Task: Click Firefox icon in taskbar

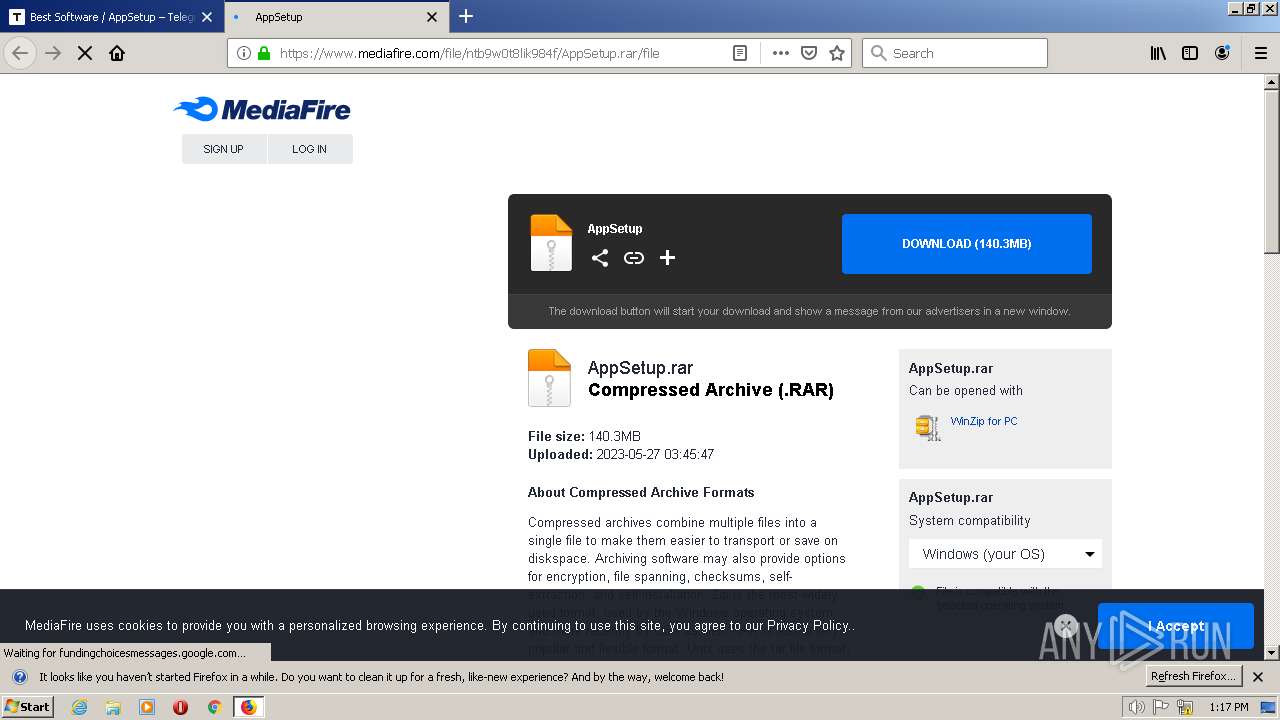Action: [248, 707]
